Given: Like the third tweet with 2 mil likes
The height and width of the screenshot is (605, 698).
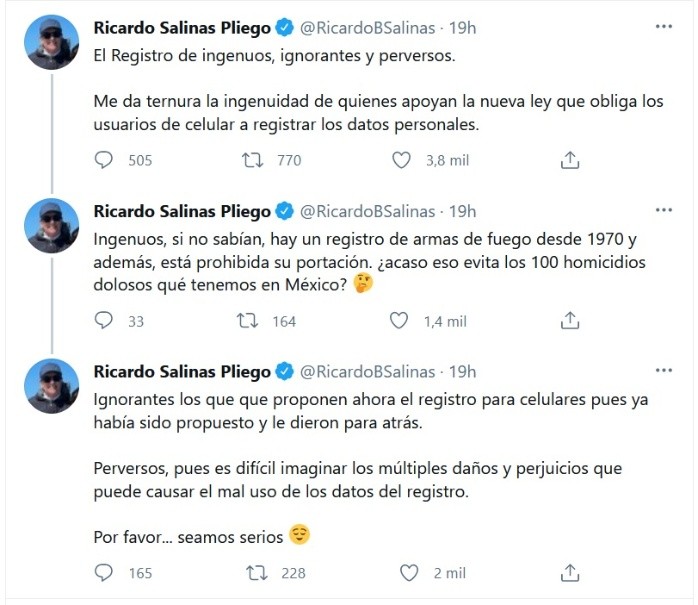Looking at the screenshot, I should click(x=409, y=573).
